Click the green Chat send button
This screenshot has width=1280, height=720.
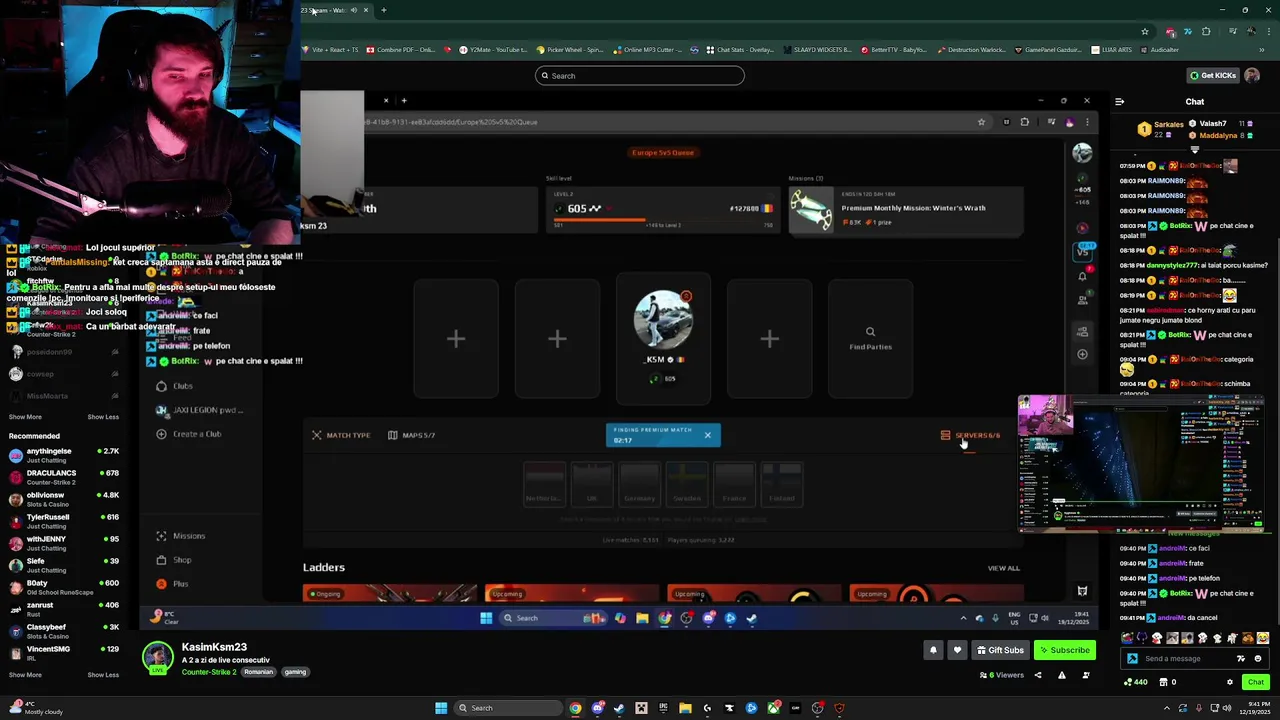[1256, 682]
